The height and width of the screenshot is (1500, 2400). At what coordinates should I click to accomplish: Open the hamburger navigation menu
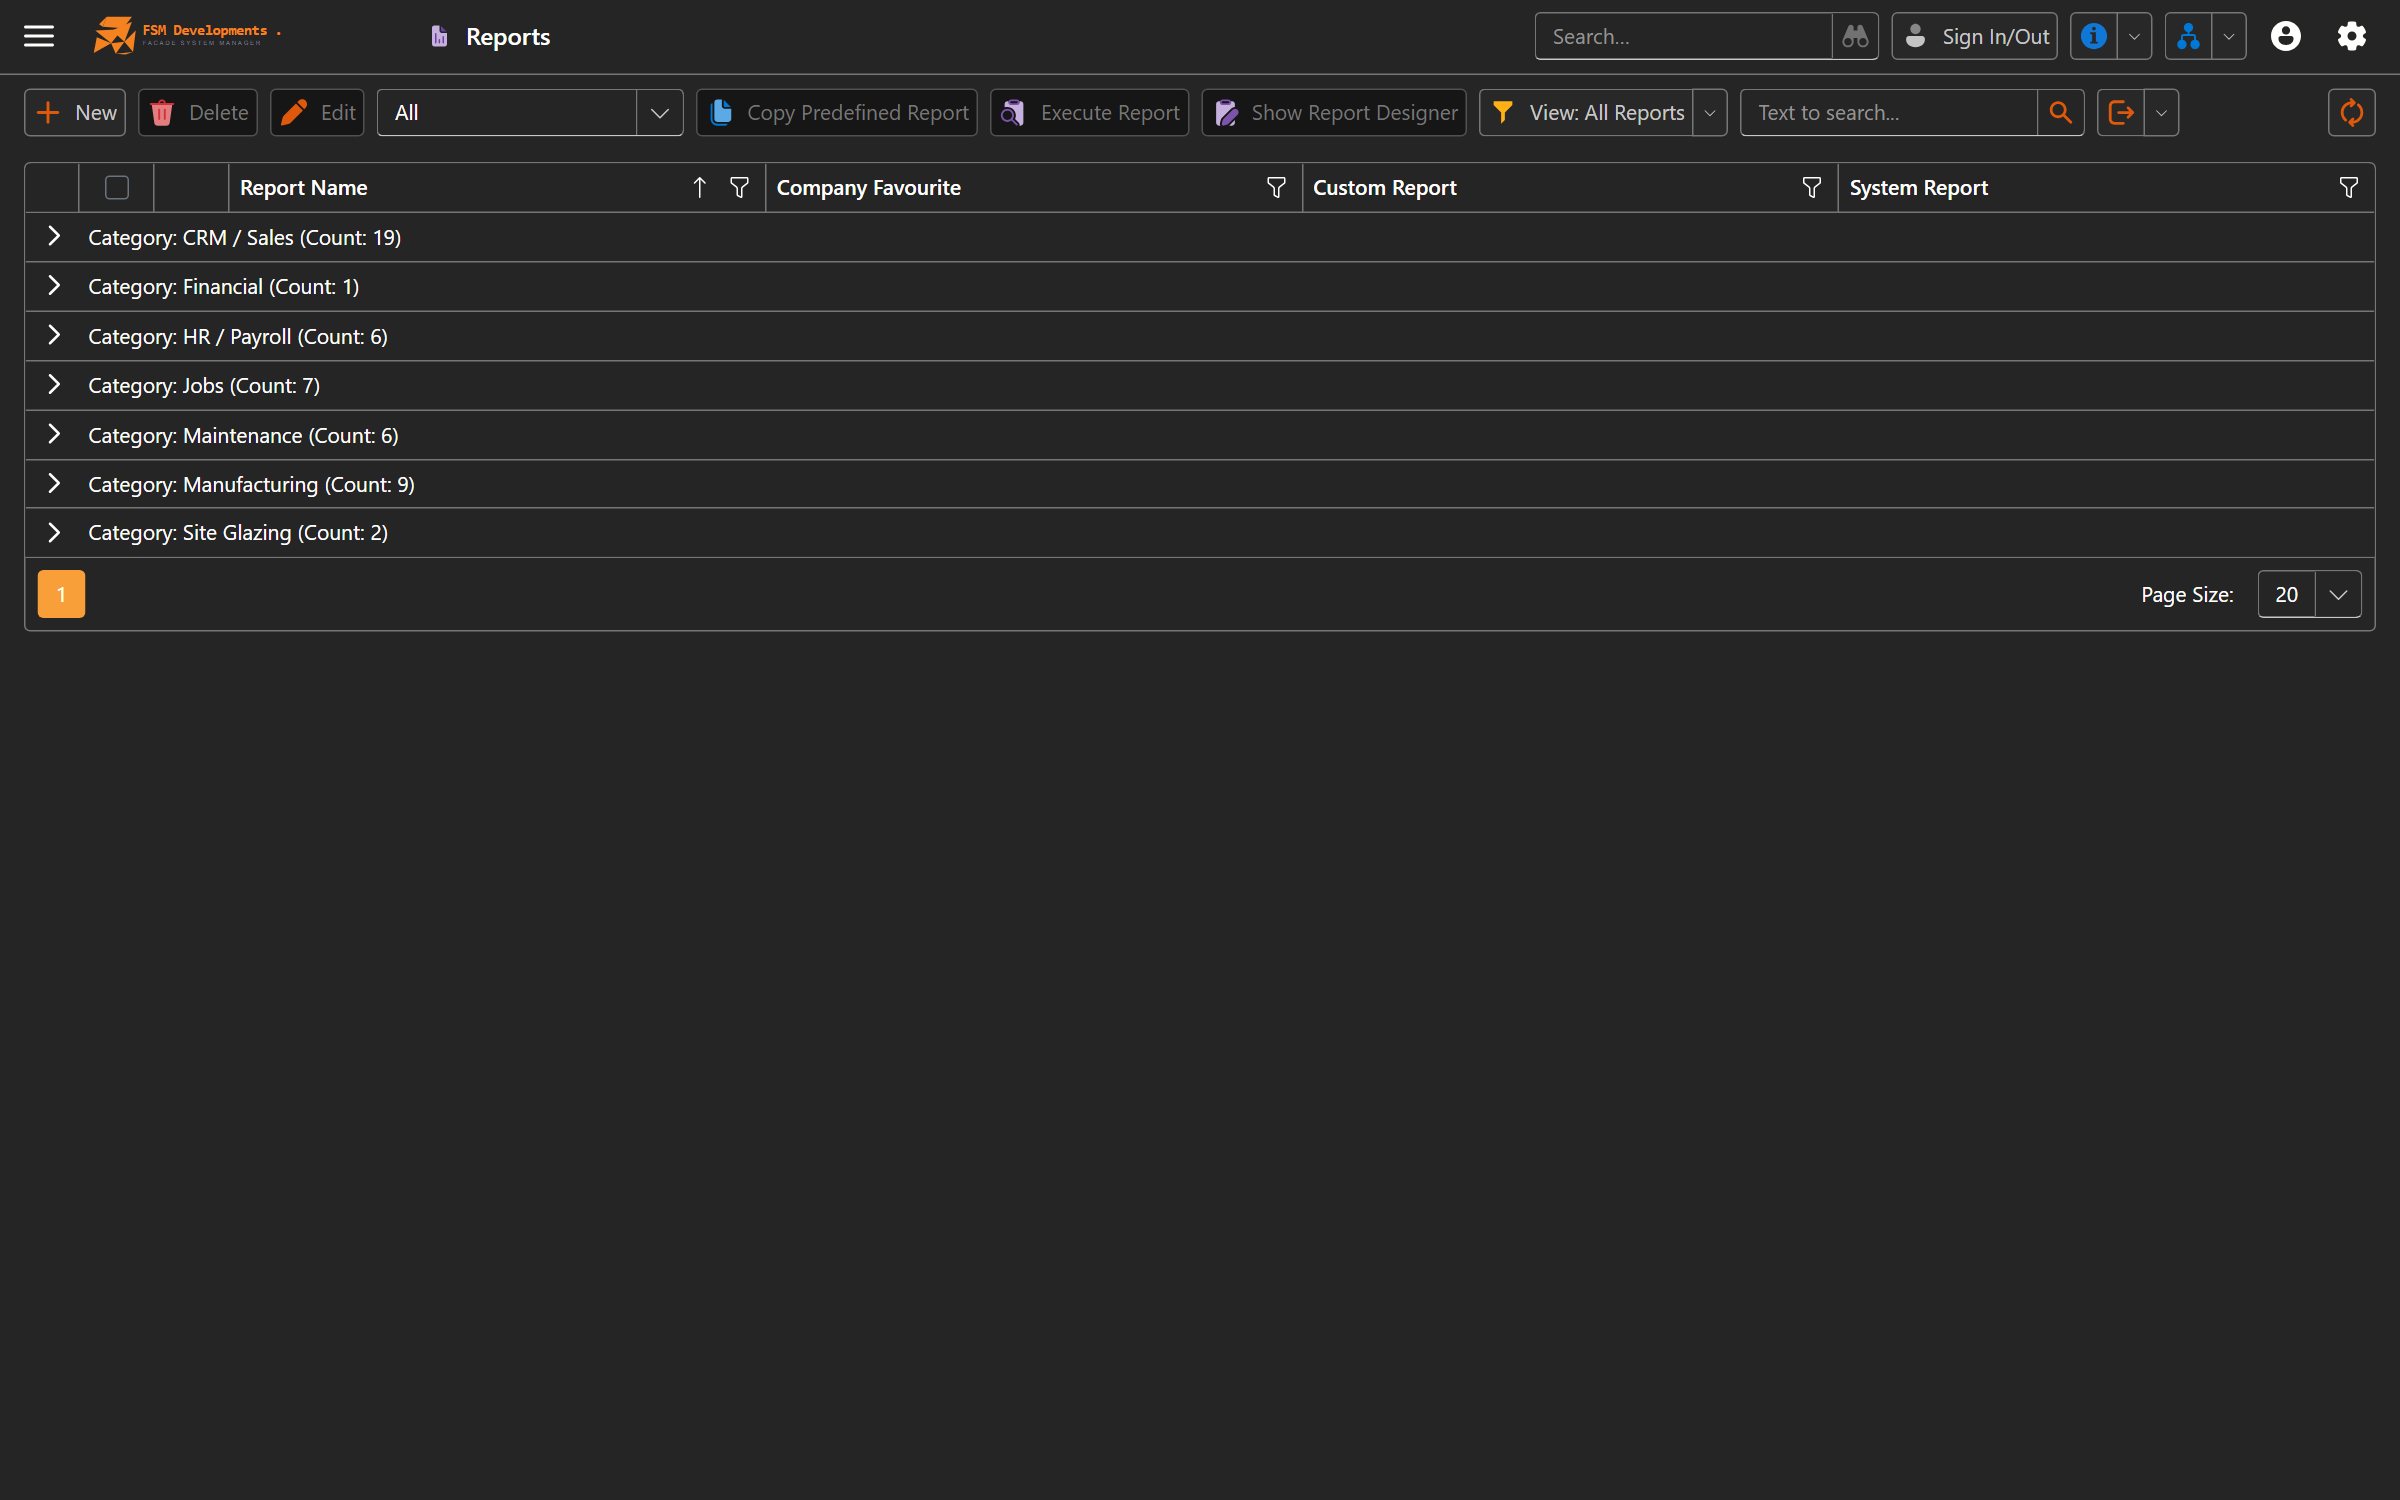(x=39, y=36)
